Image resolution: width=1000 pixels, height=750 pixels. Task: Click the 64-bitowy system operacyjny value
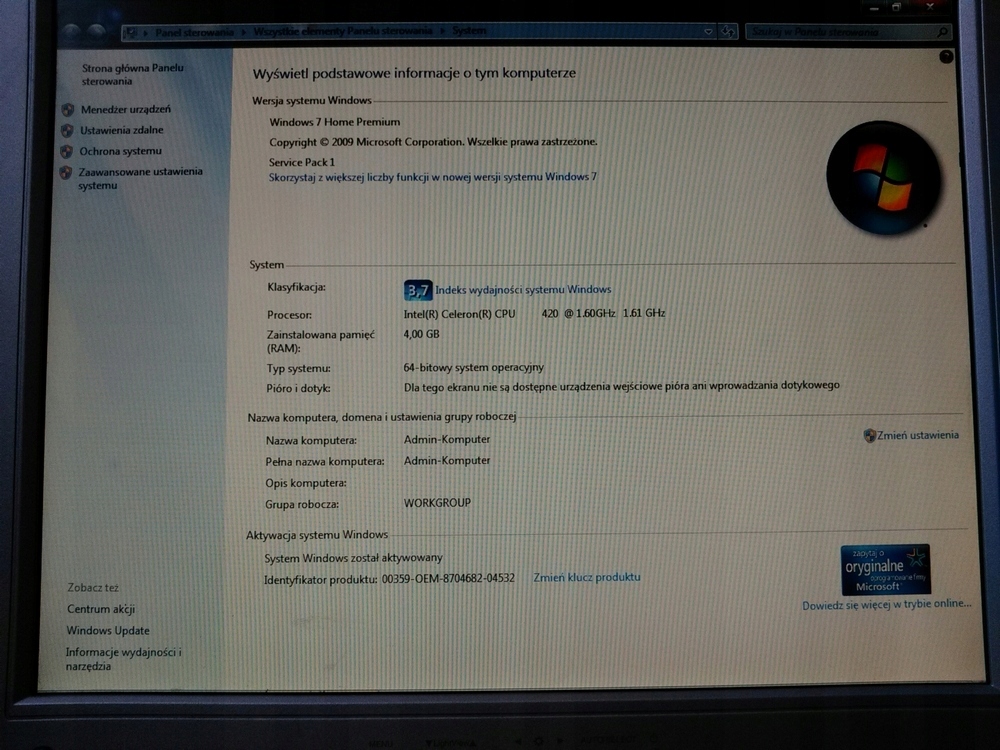(474, 367)
